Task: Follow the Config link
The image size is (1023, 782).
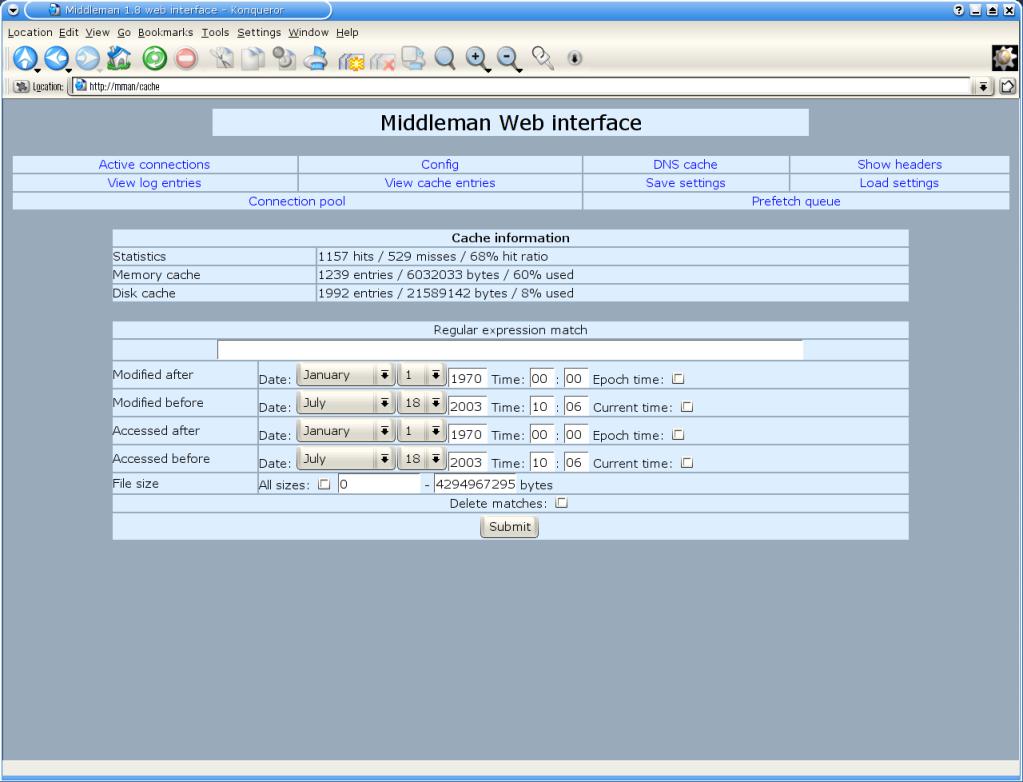Action: 440,164
